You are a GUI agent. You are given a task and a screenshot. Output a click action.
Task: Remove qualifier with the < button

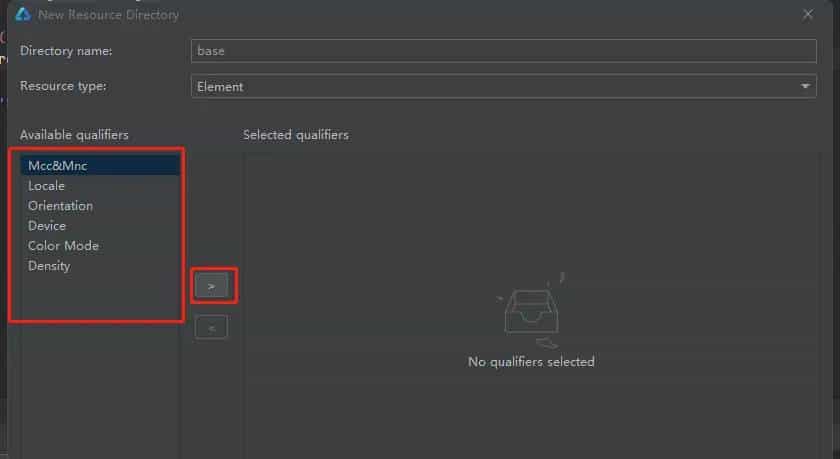[x=212, y=328]
